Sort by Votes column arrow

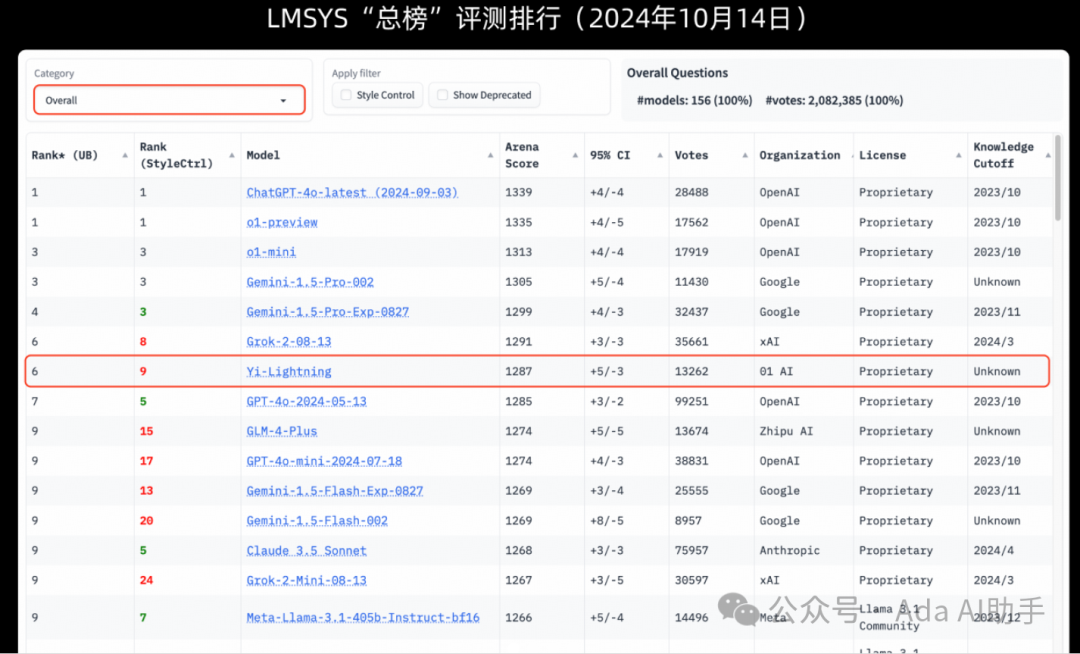tap(745, 156)
